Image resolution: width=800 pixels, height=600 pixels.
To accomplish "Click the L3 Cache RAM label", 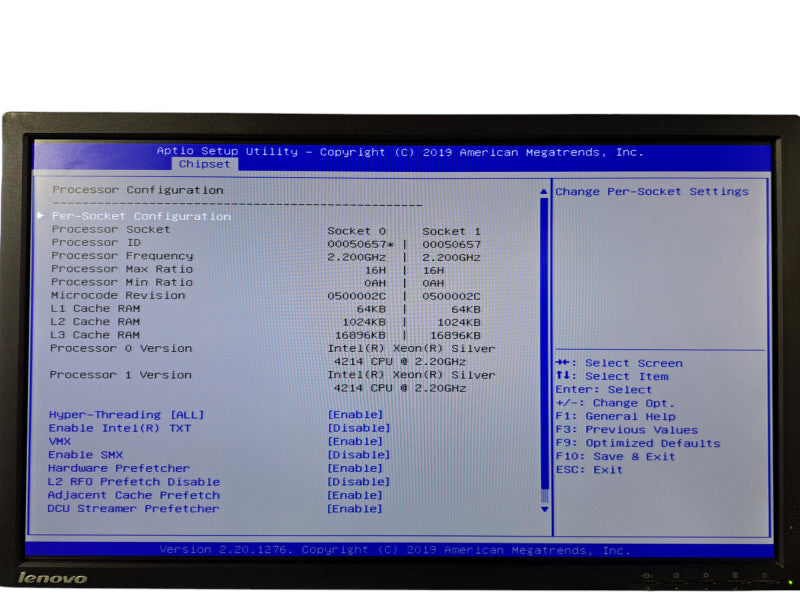I will point(95,335).
